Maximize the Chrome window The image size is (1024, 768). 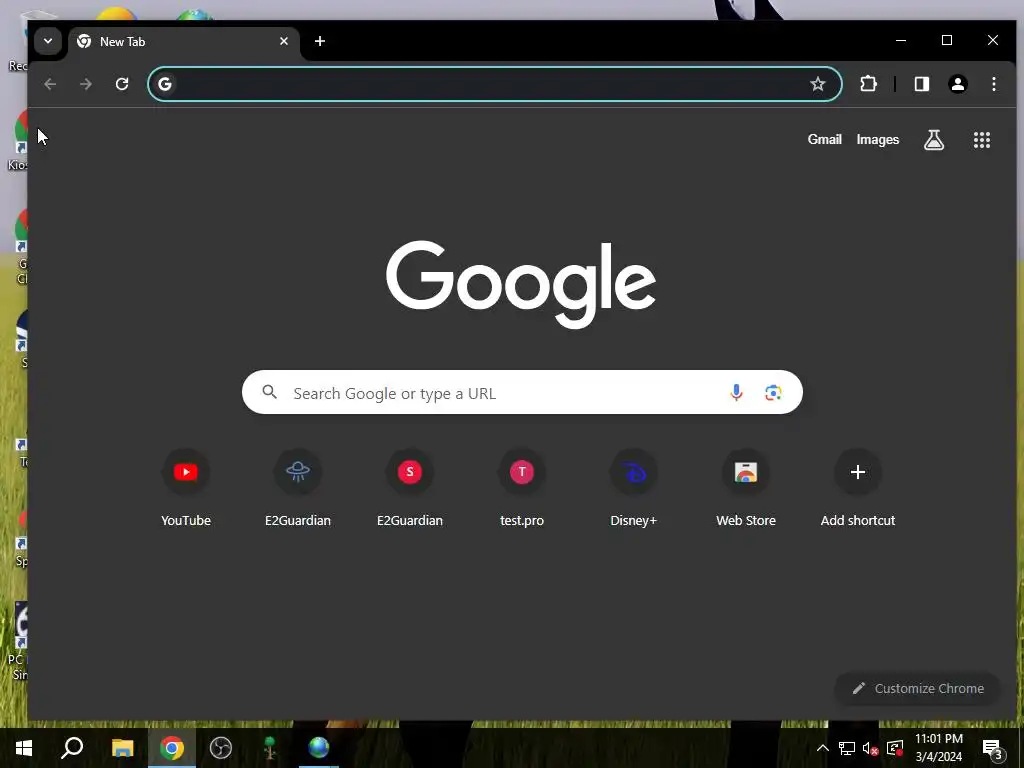(947, 40)
